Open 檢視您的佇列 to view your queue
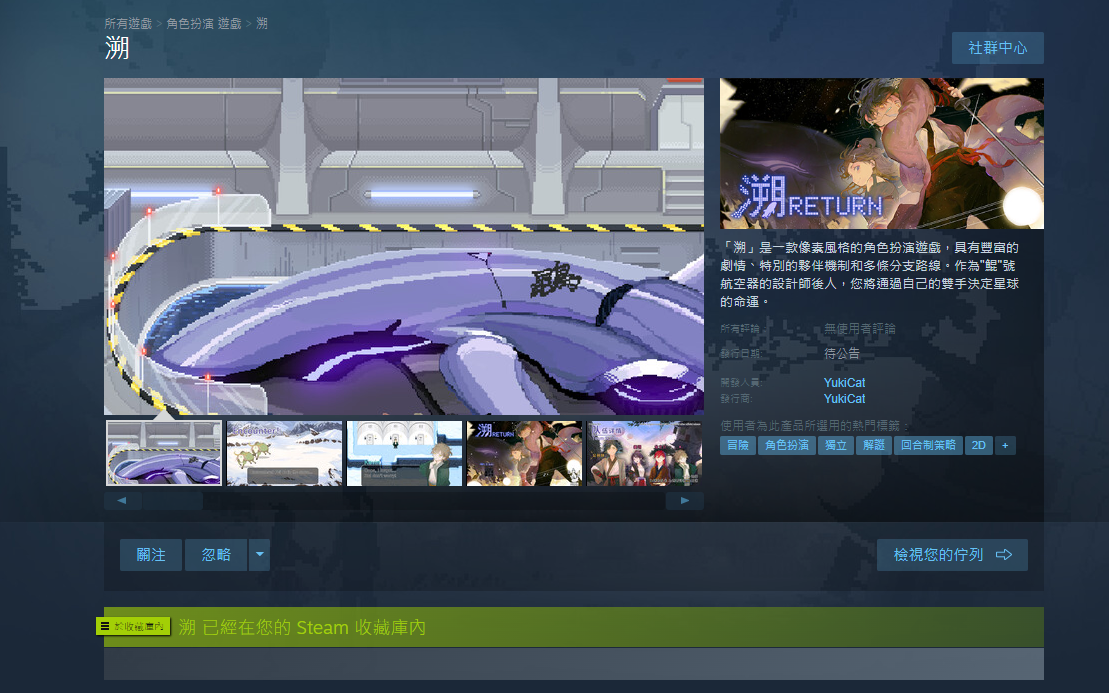 (952, 555)
